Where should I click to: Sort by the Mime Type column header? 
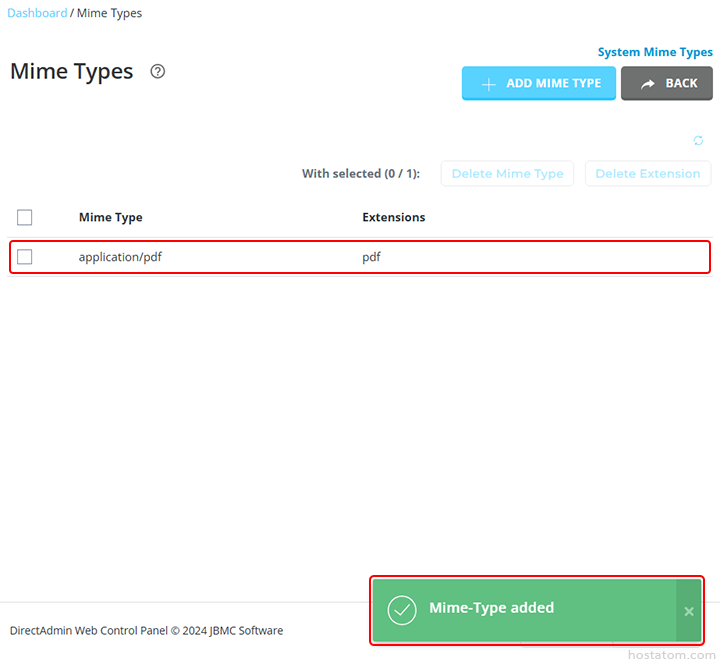click(x=111, y=217)
